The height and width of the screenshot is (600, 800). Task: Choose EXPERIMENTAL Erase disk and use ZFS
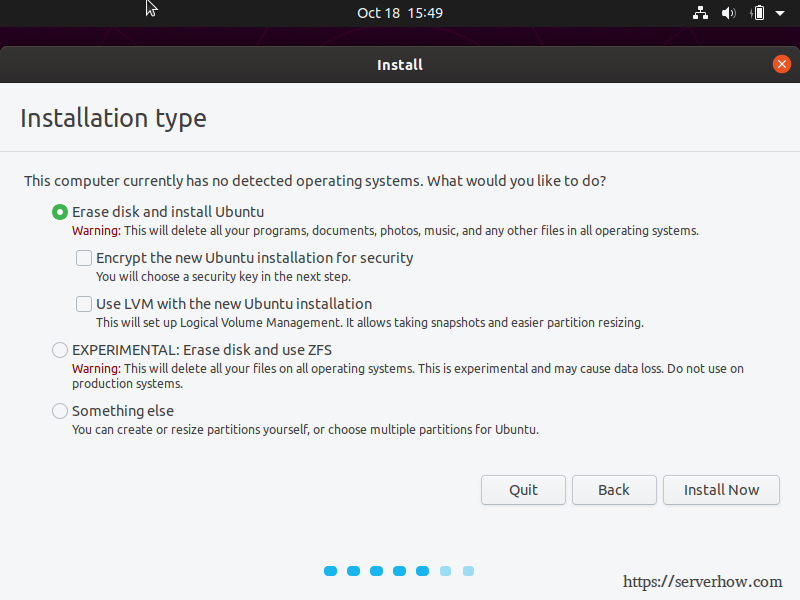60,350
